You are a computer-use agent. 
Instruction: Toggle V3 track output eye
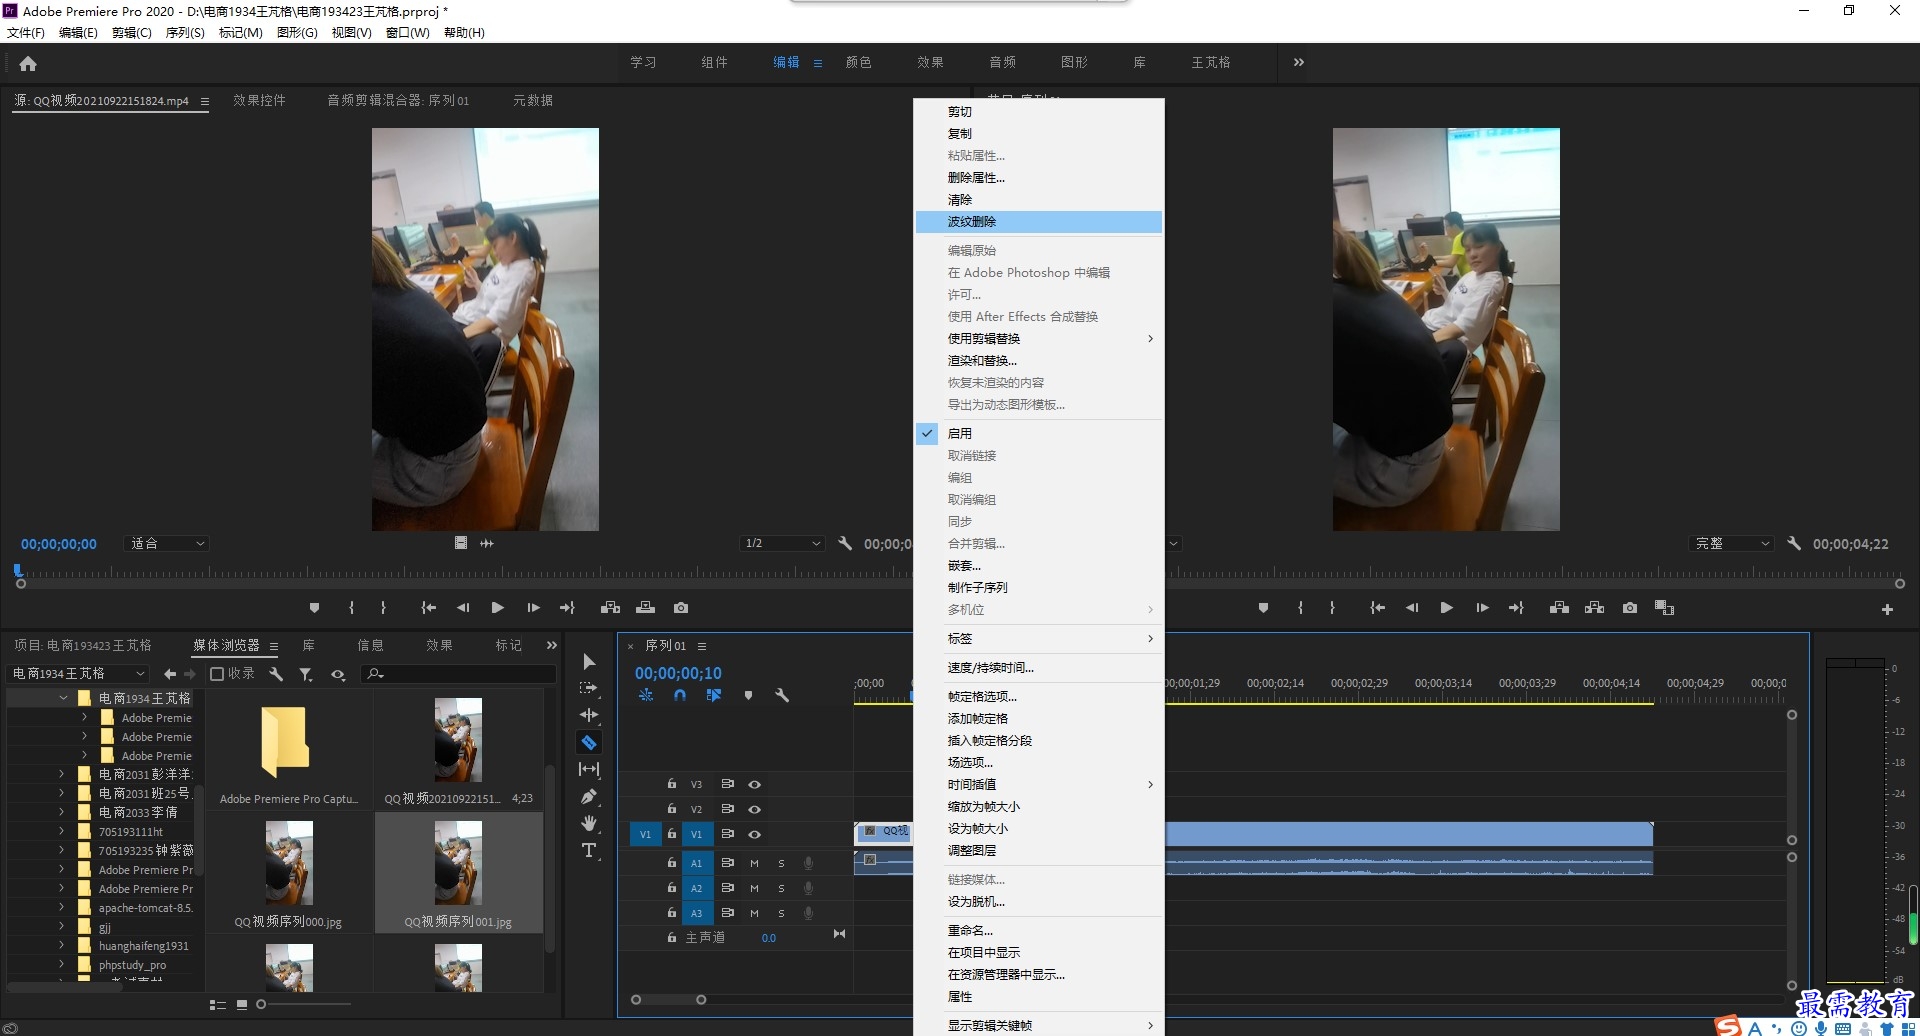(755, 784)
